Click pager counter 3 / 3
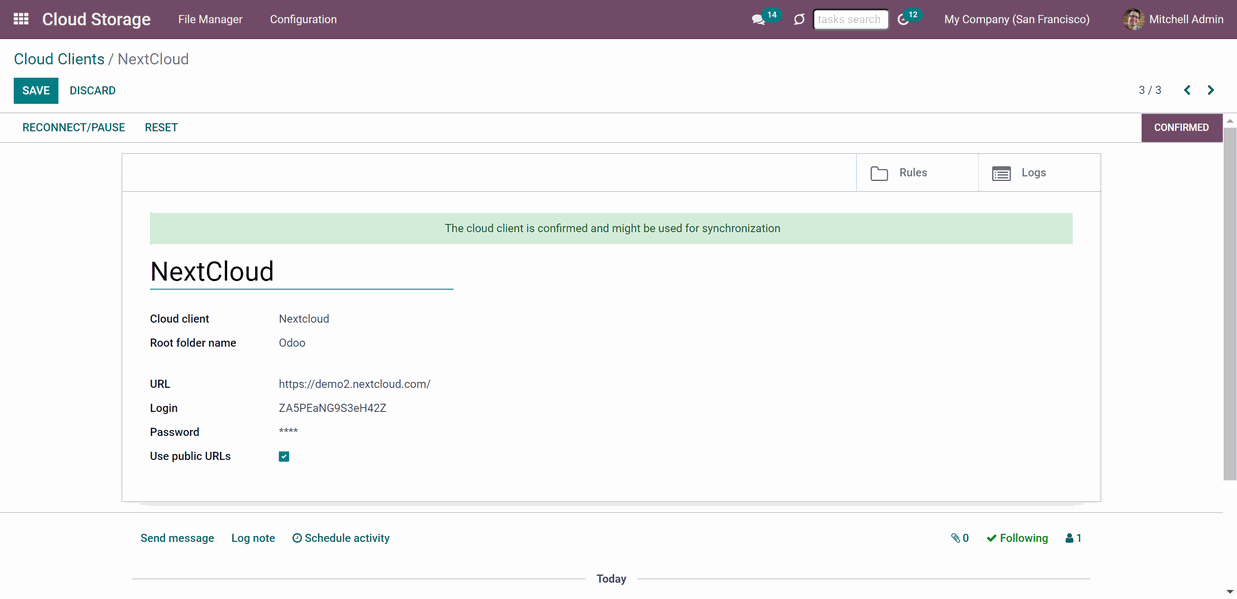 coord(1150,90)
